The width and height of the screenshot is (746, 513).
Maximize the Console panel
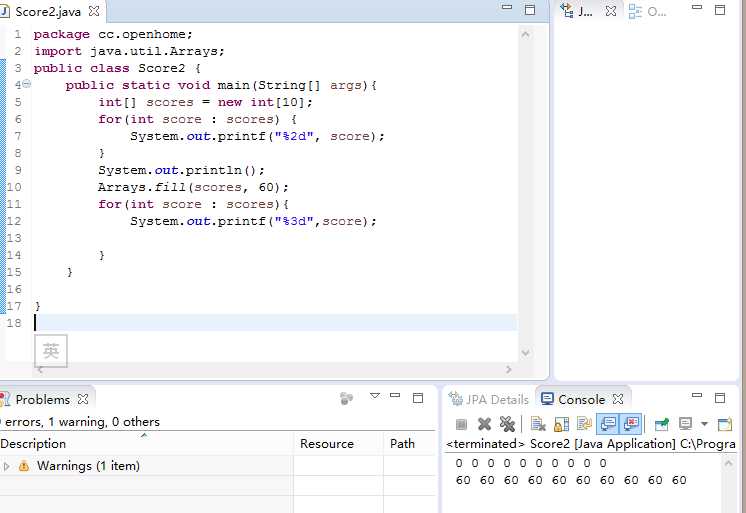click(720, 397)
